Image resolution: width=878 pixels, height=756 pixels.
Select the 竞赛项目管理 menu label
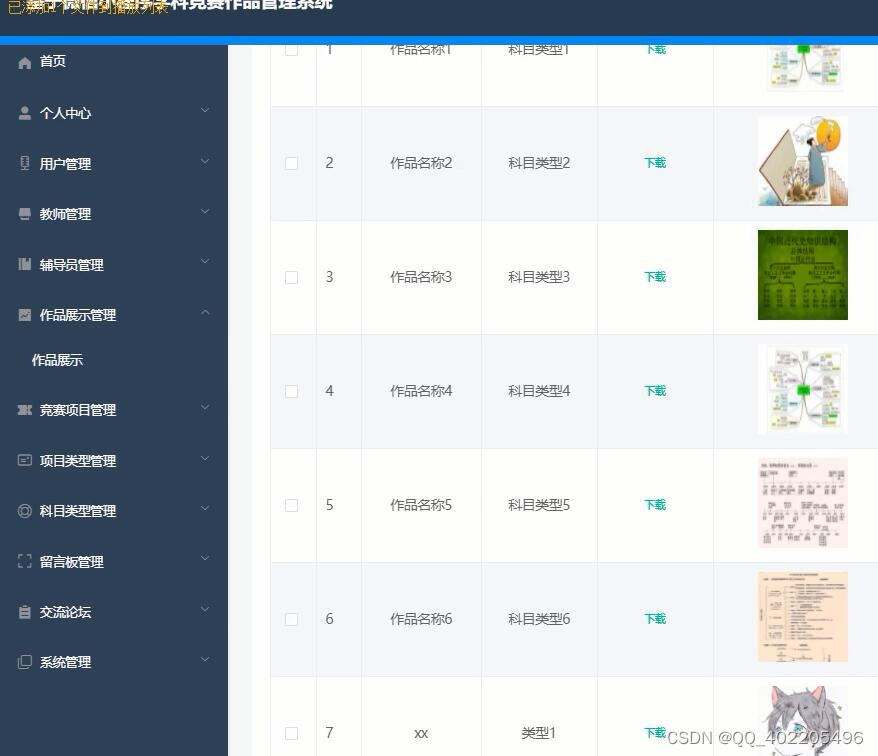pyautogui.click(x=78, y=410)
